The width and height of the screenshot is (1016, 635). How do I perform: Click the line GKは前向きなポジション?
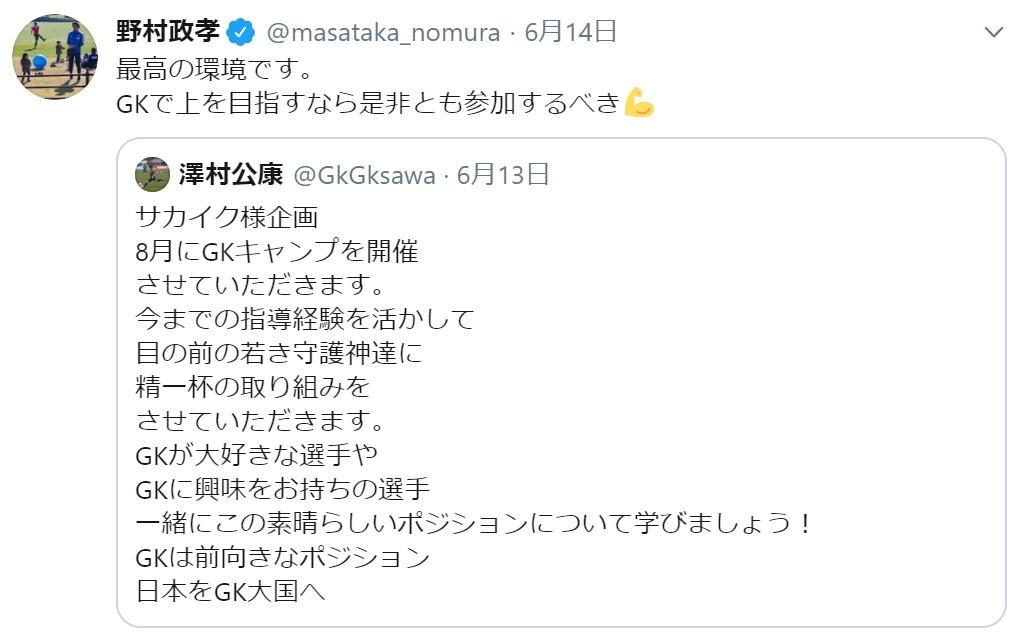[282, 556]
